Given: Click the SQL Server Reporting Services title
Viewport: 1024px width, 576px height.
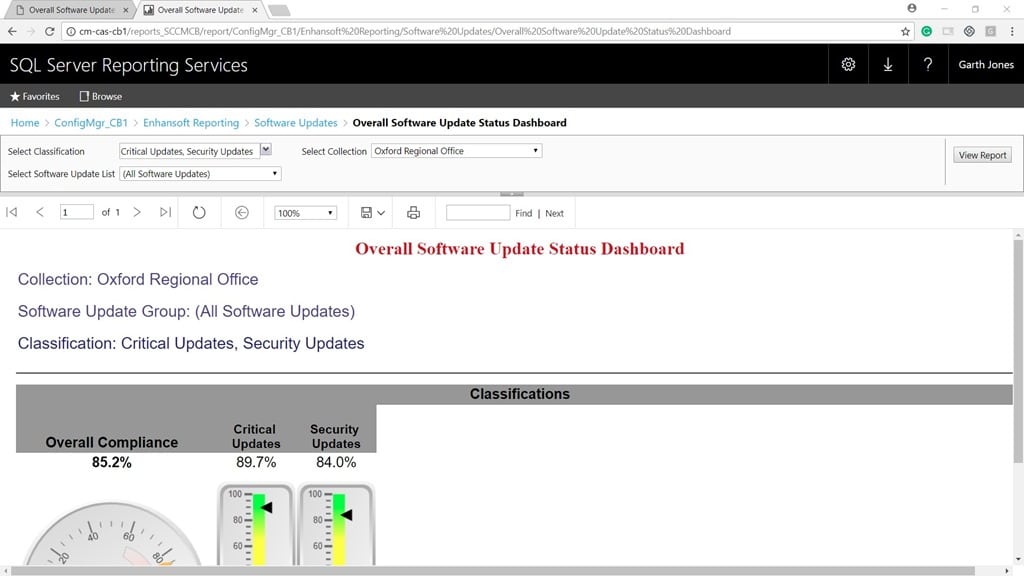Looking at the screenshot, I should (129, 65).
